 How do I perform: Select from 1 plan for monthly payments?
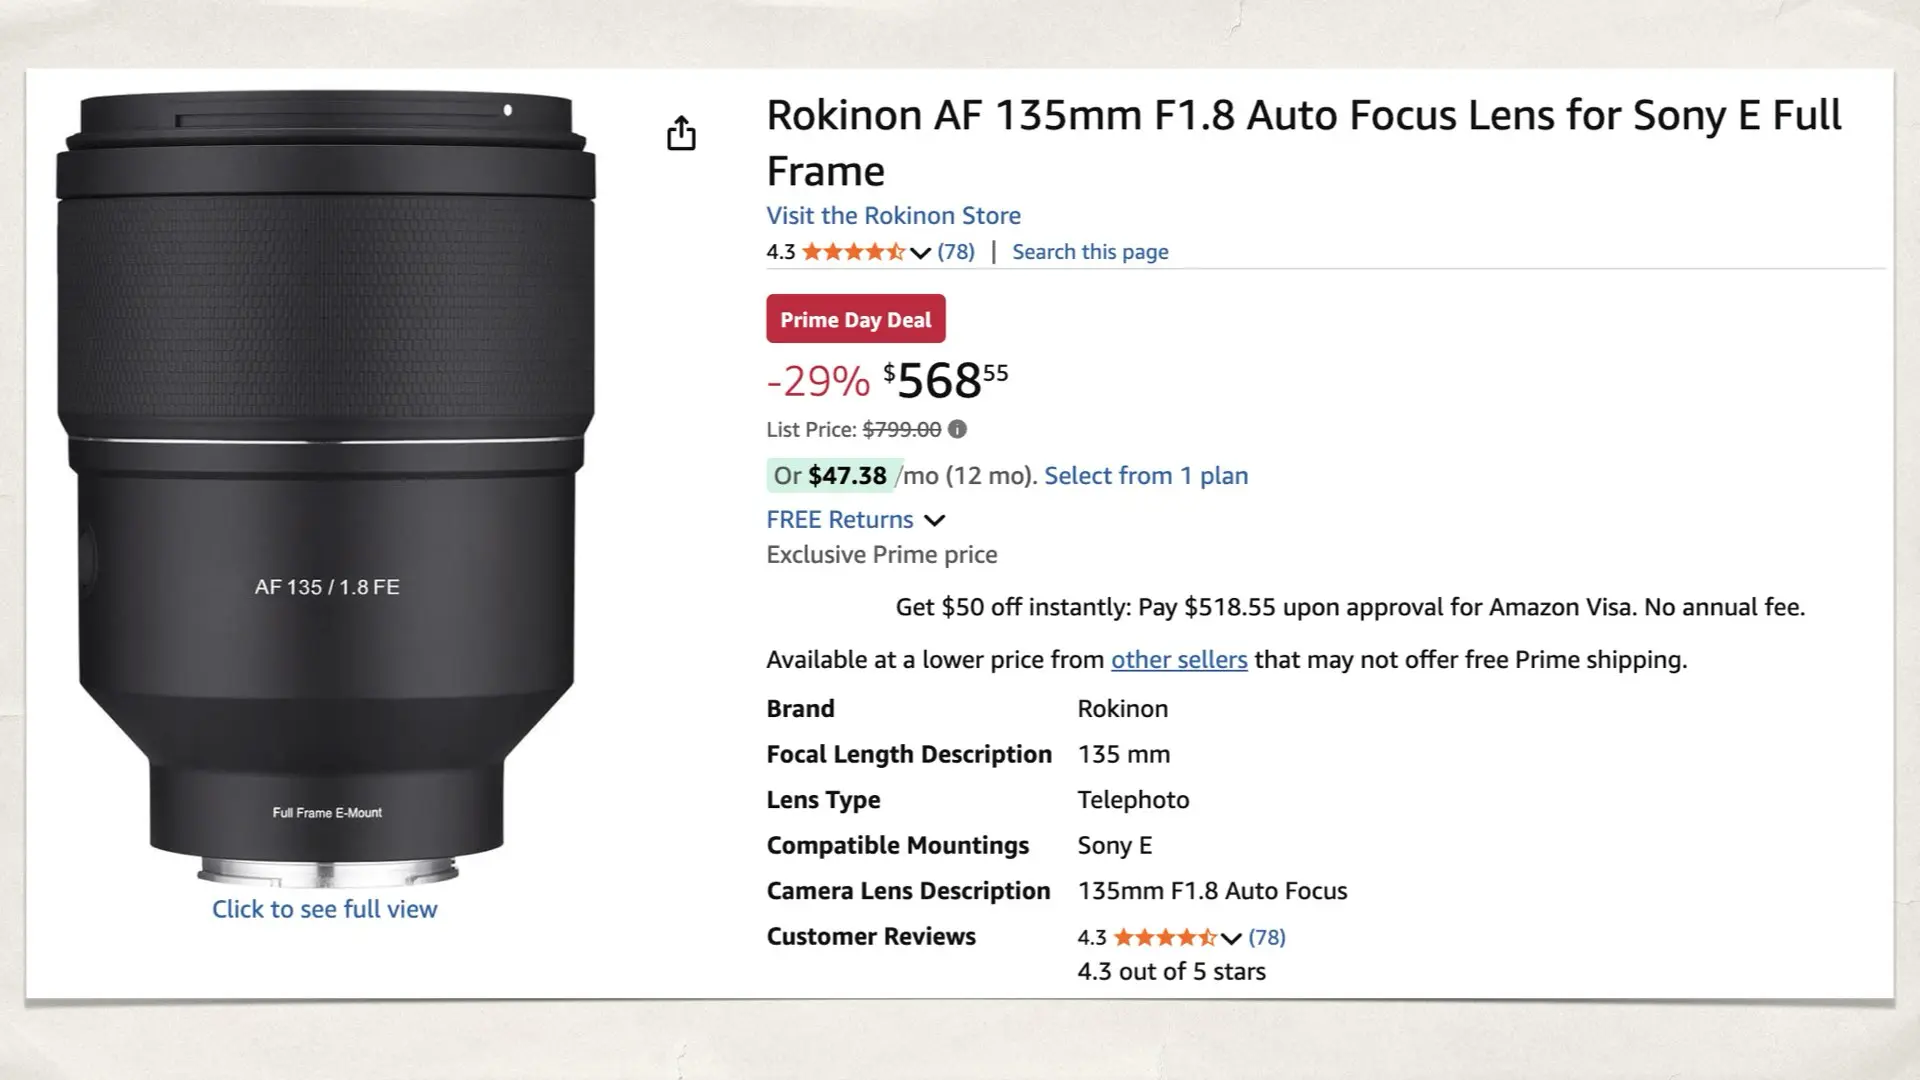1145,475
